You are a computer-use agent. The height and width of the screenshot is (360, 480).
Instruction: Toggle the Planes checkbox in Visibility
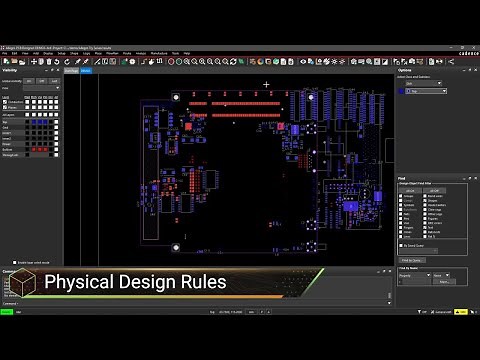pos(5,107)
